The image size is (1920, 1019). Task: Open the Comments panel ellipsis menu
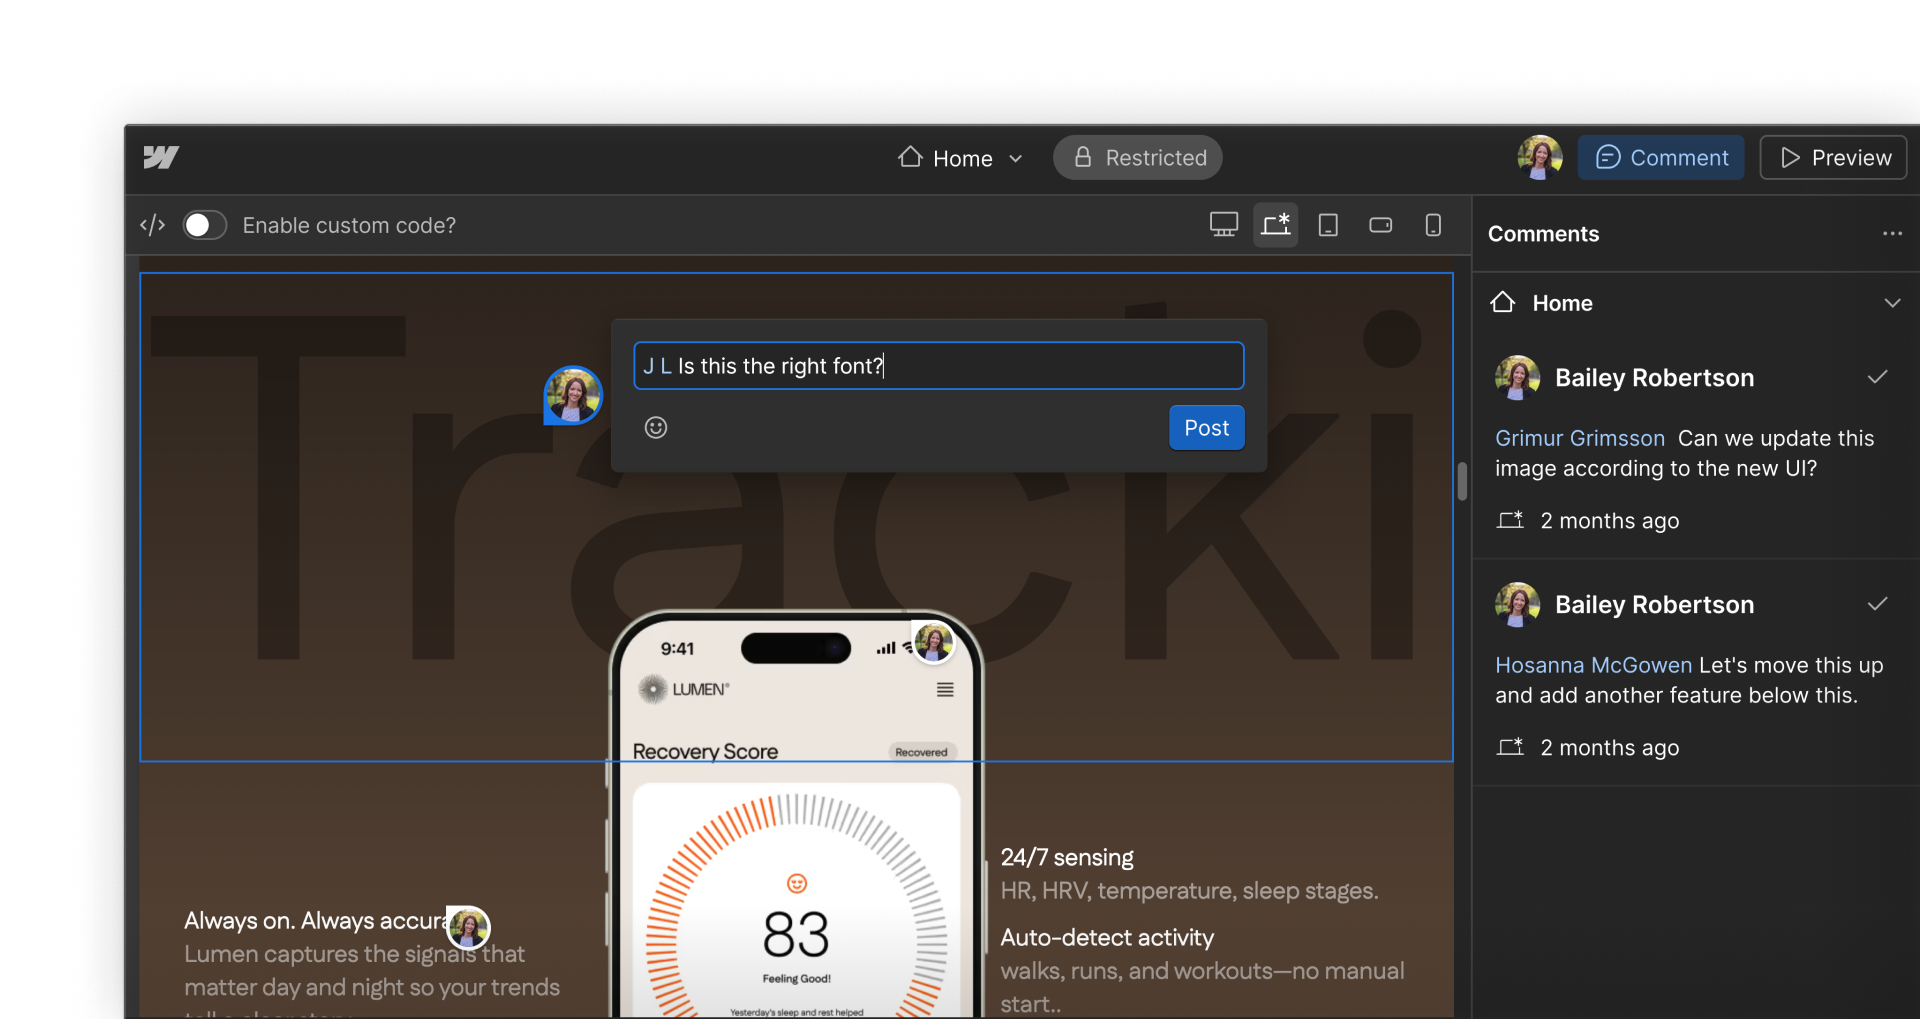[1892, 233]
